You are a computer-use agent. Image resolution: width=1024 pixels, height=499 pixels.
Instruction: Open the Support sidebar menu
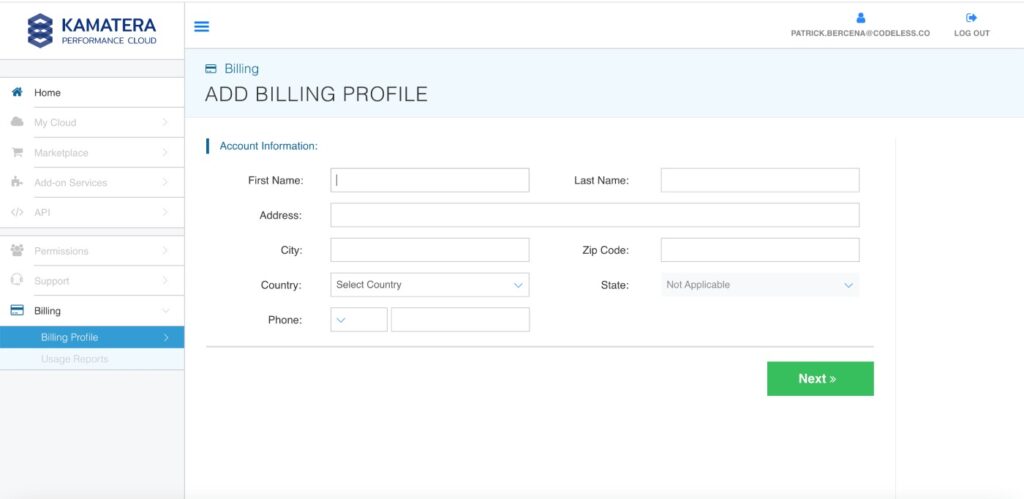(91, 281)
